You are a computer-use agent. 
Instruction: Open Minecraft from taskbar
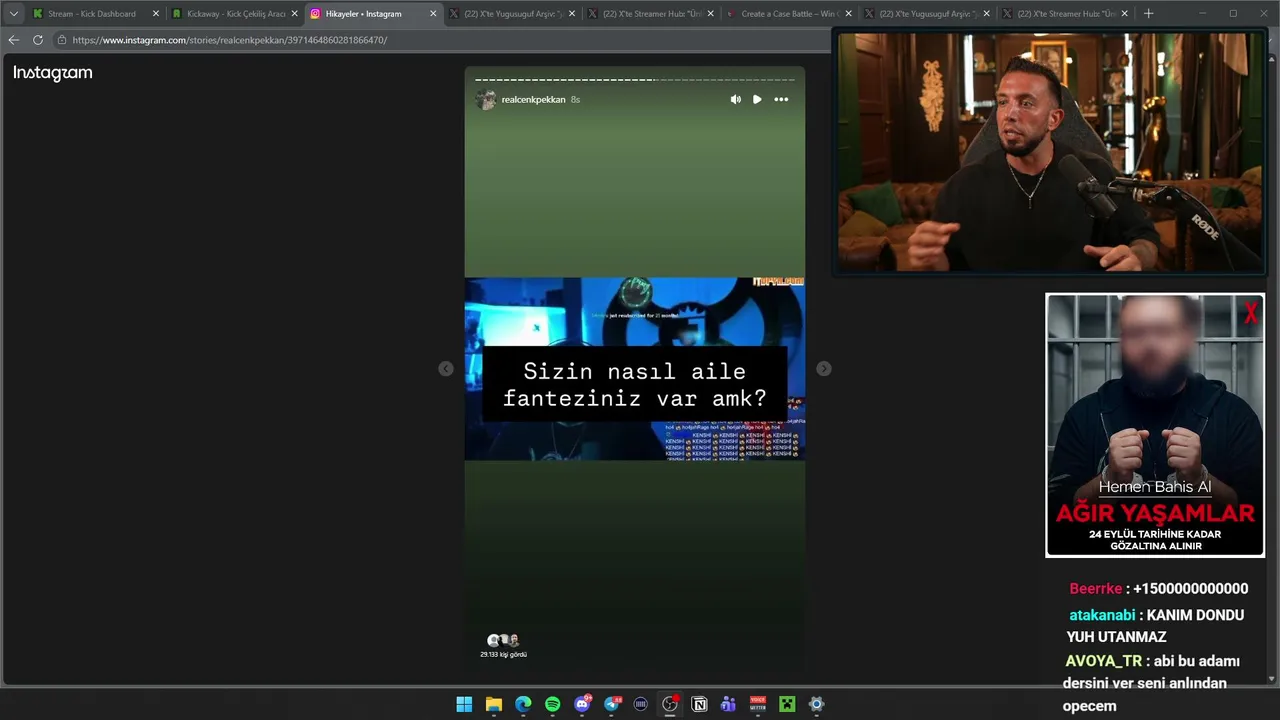(x=788, y=704)
